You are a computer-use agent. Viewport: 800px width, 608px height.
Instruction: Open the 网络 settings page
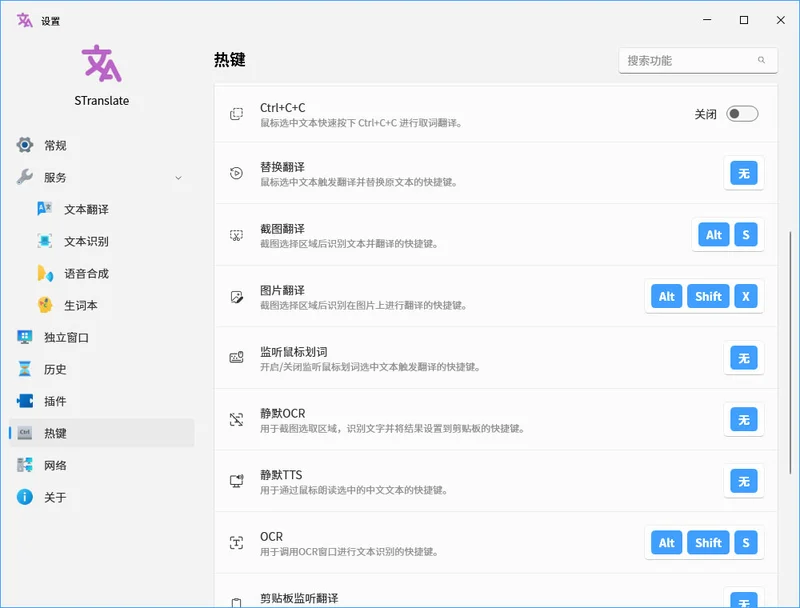click(x=102, y=465)
